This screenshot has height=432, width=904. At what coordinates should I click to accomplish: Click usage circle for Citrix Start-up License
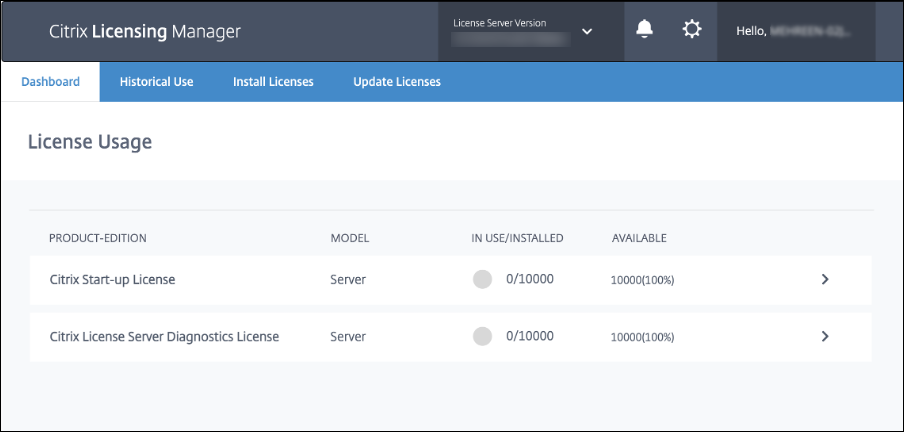click(482, 280)
